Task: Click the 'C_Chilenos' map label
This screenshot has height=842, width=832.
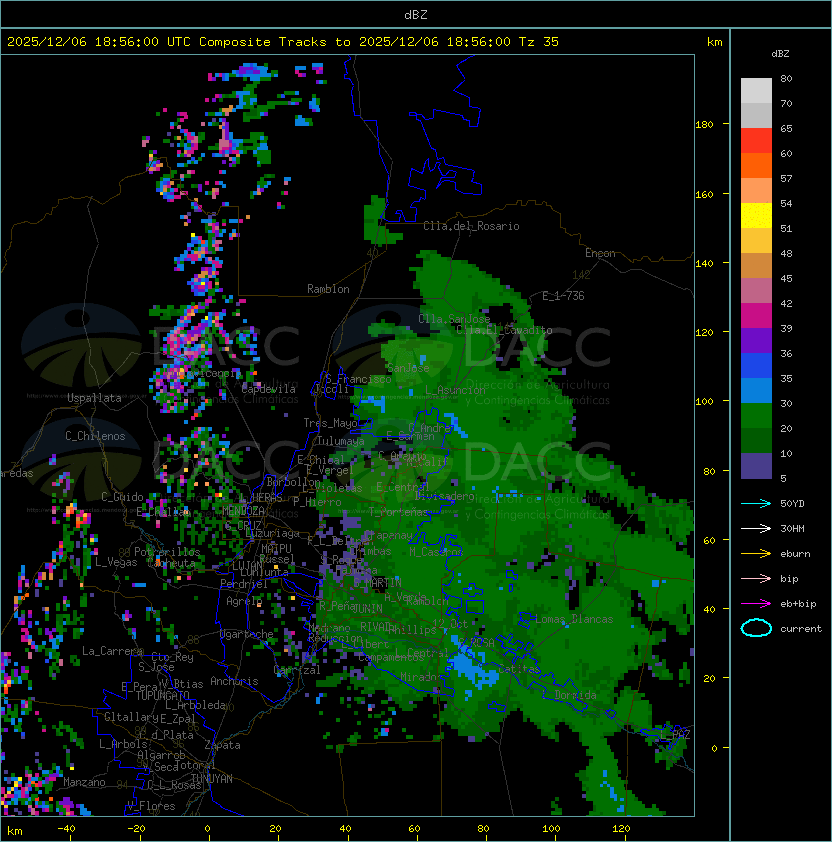Action: [x=95, y=436]
